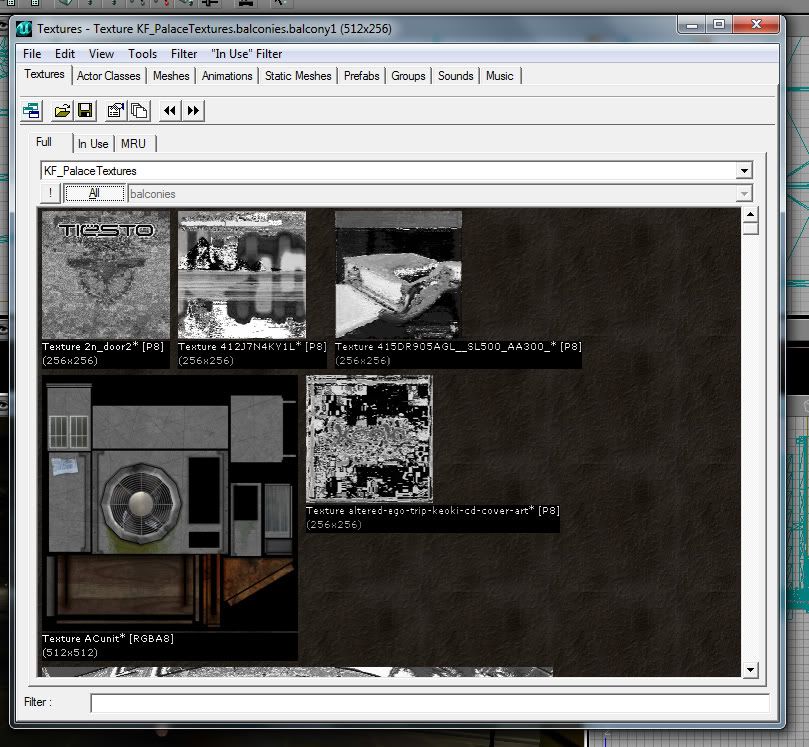Screen dimensions: 809x747
Task: Open a texture package via folder icon
Action: point(62,110)
